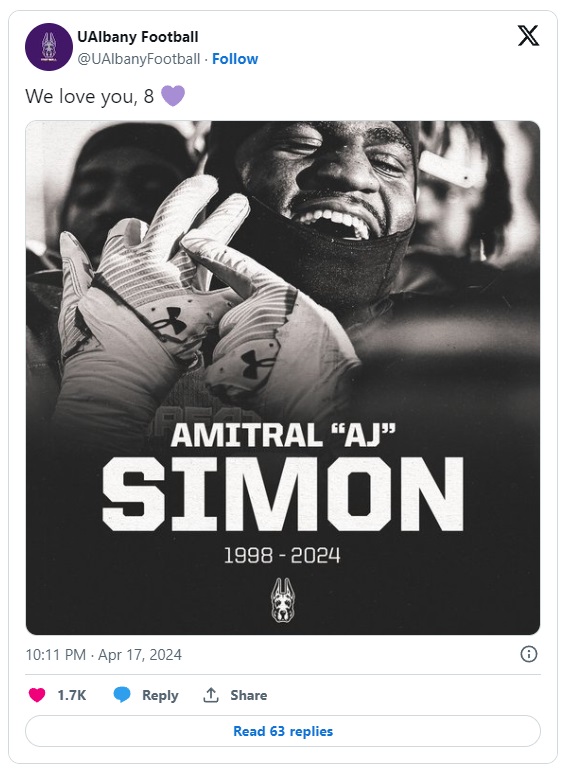Open the UAlbany Football display name
The height and width of the screenshot is (771, 563).
coord(138,37)
